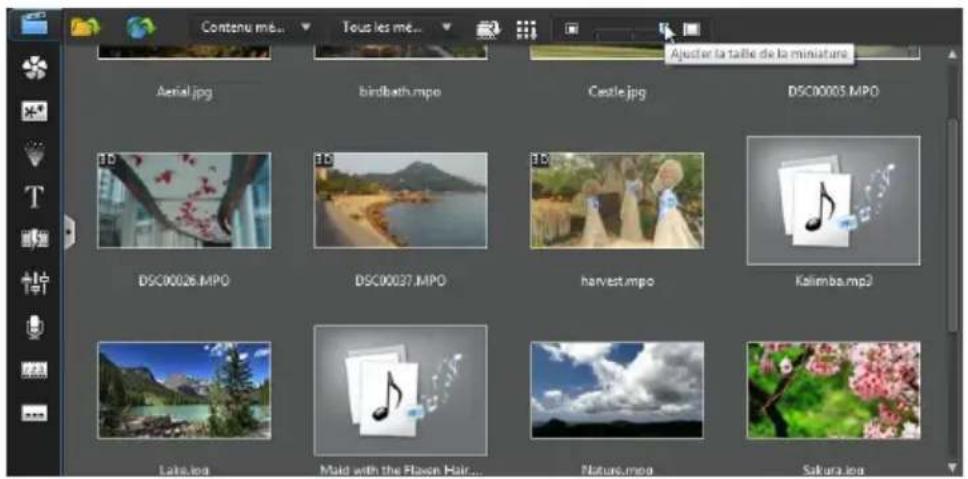This screenshot has height=479, width=968.
Task: Click the library menu grid icon
Action: [x=526, y=30]
